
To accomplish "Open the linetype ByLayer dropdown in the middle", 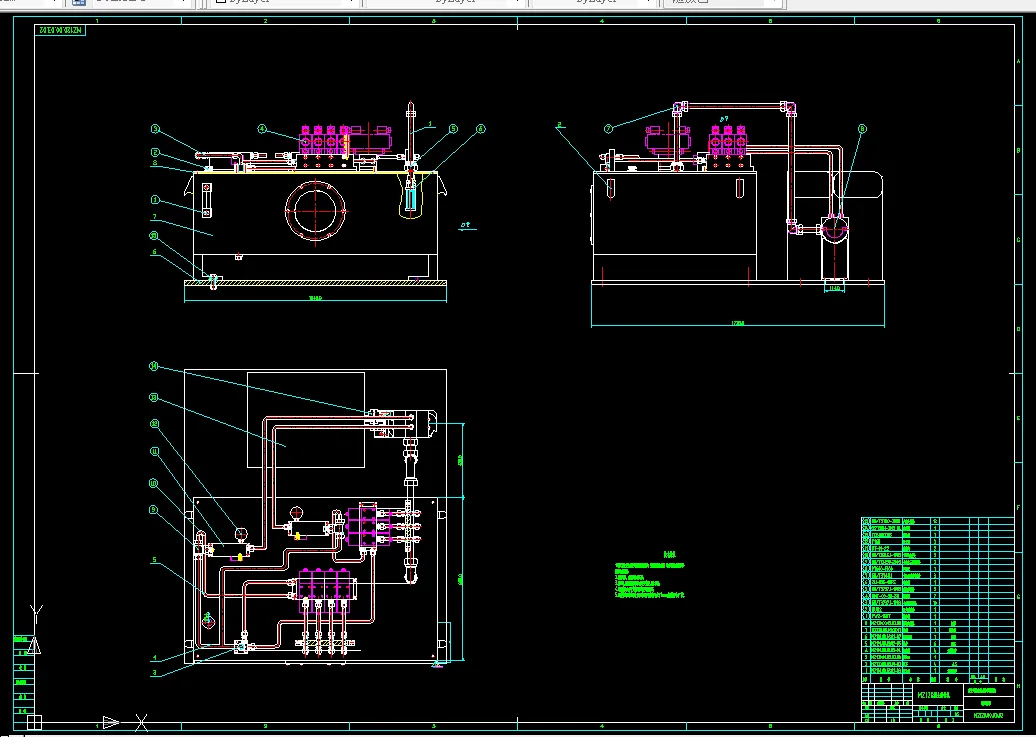I will [445, 2].
